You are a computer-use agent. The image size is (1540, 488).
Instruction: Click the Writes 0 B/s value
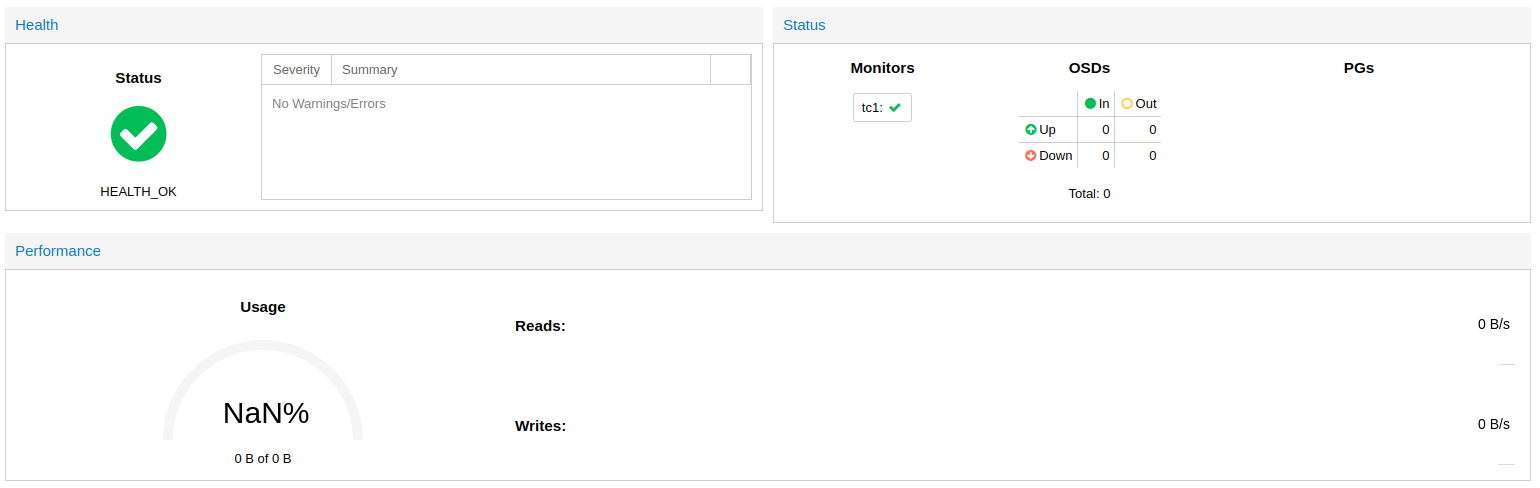[1493, 424]
